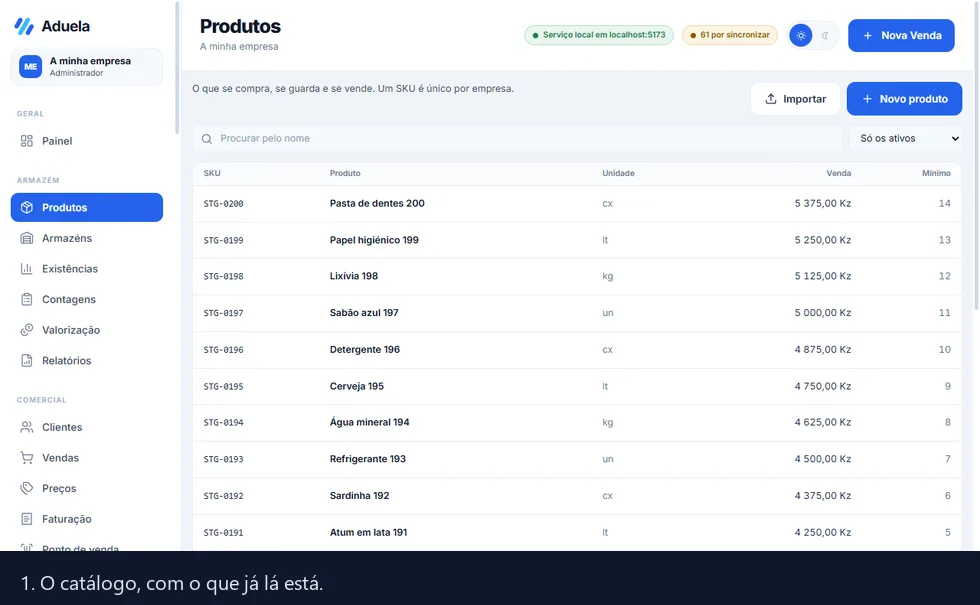The height and width of the screenshot is (605, 980).
Task: Open the ME company avatar
Action: [x=30, y=66]
